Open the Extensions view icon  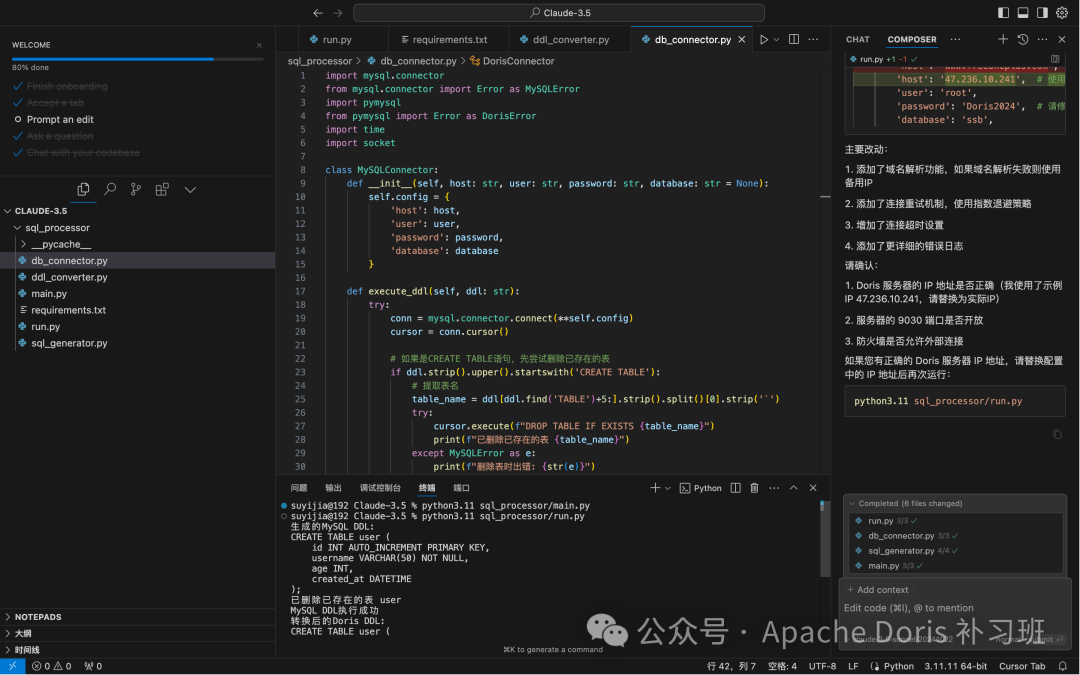pyautogui.click(x=162, y=189)
